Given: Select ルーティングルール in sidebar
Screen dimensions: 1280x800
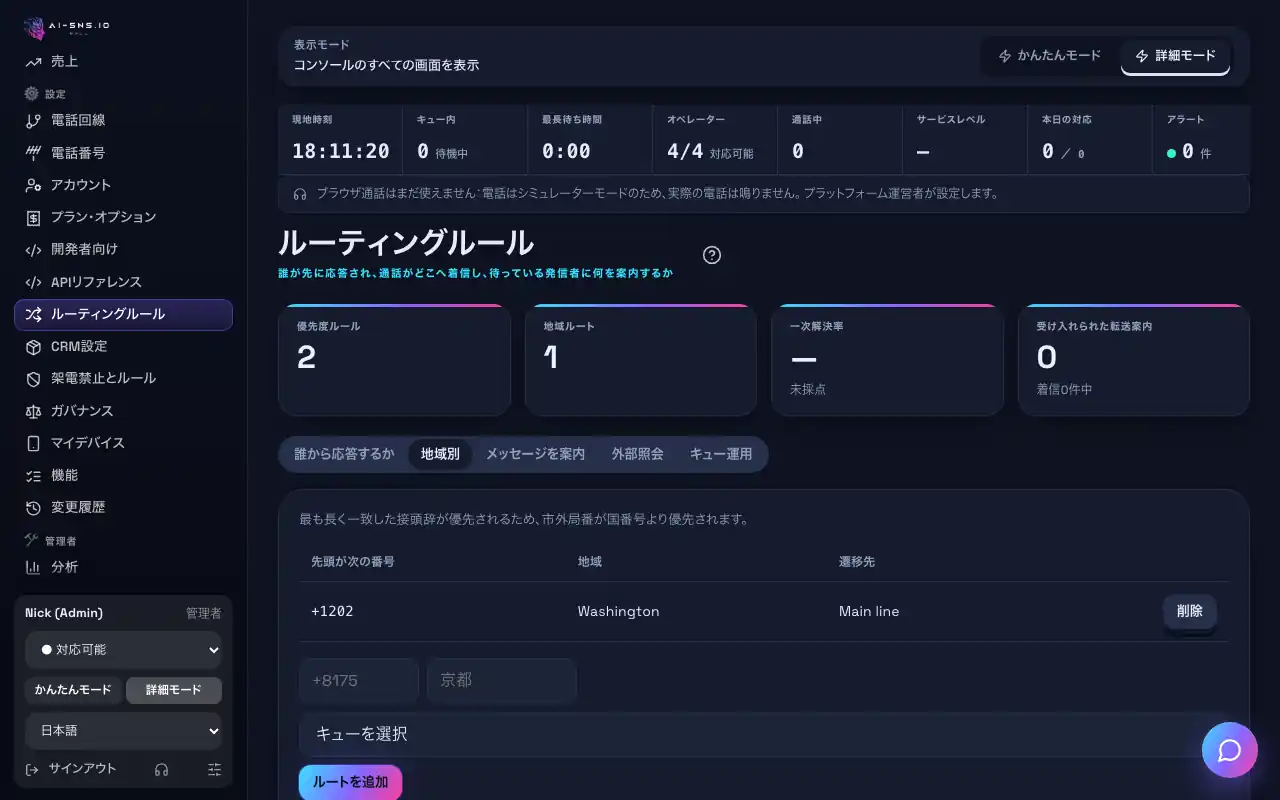Looking at the screenshot, I should point(123,314).
